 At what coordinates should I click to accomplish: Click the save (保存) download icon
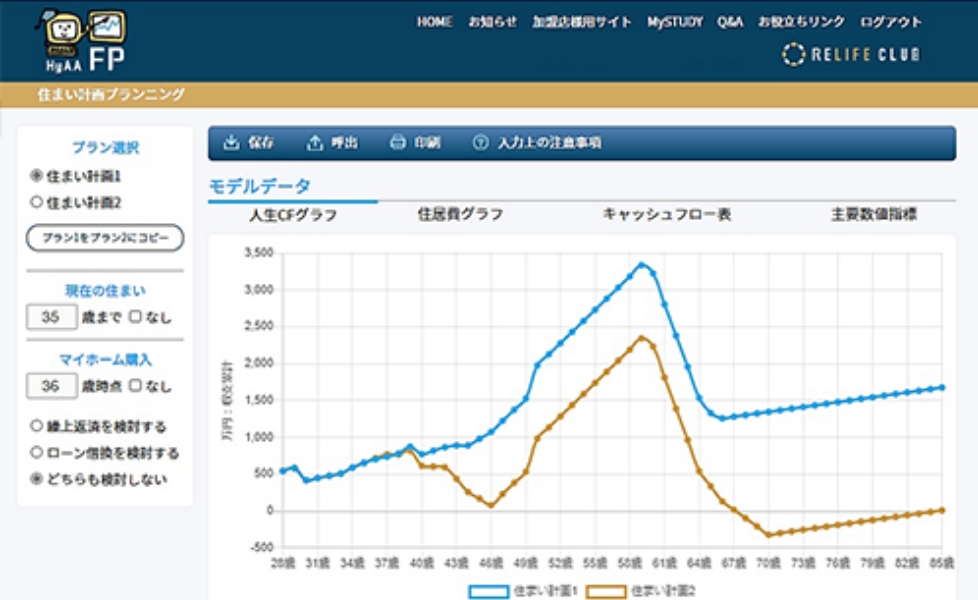231,143
